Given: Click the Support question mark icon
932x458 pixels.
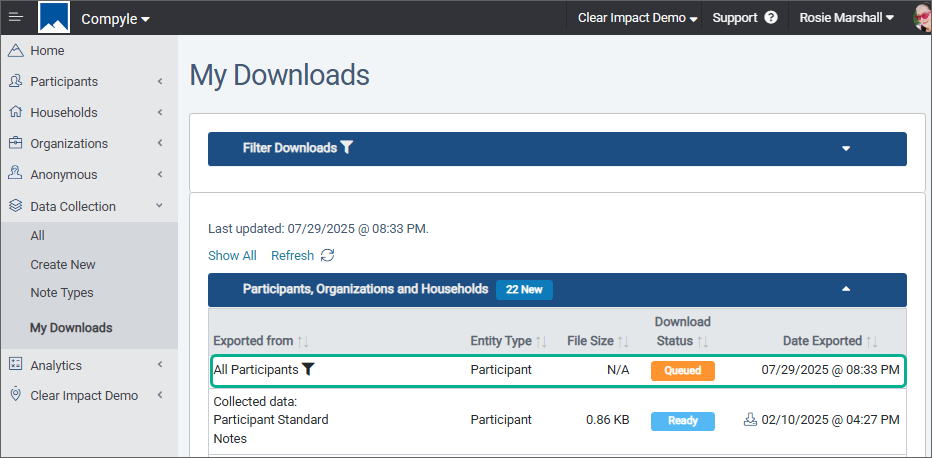Looking at the screenshot, I should point(771,18).
